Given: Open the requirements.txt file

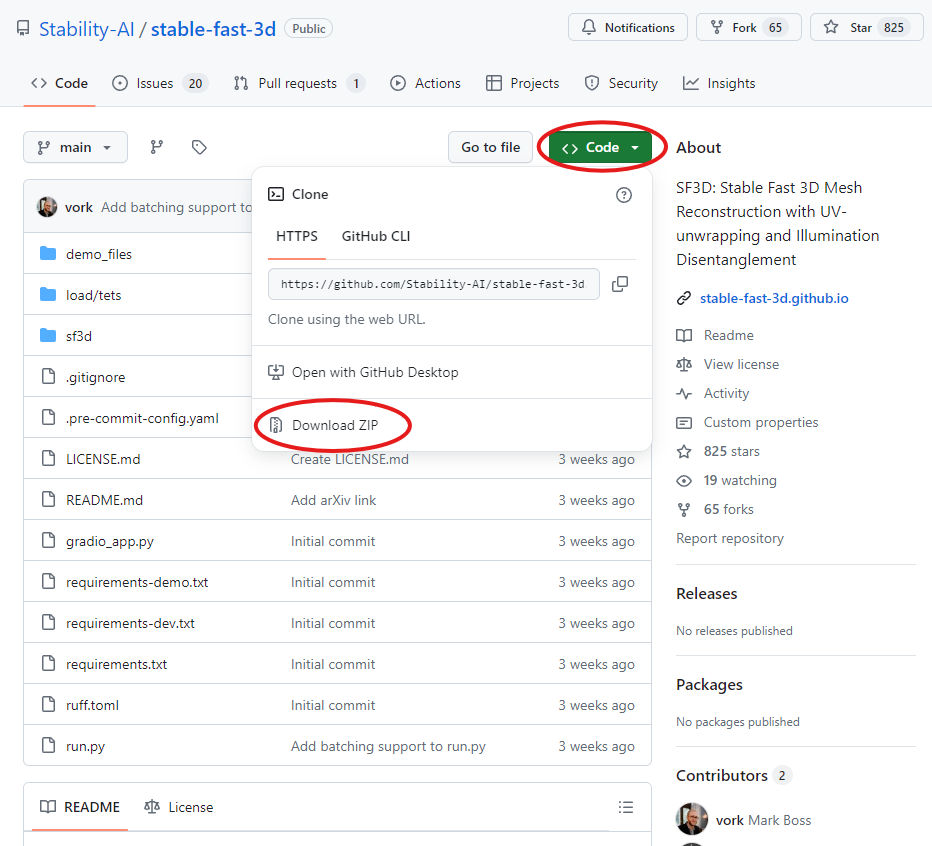Looking at the screenshot, I should tap(116, 664).
